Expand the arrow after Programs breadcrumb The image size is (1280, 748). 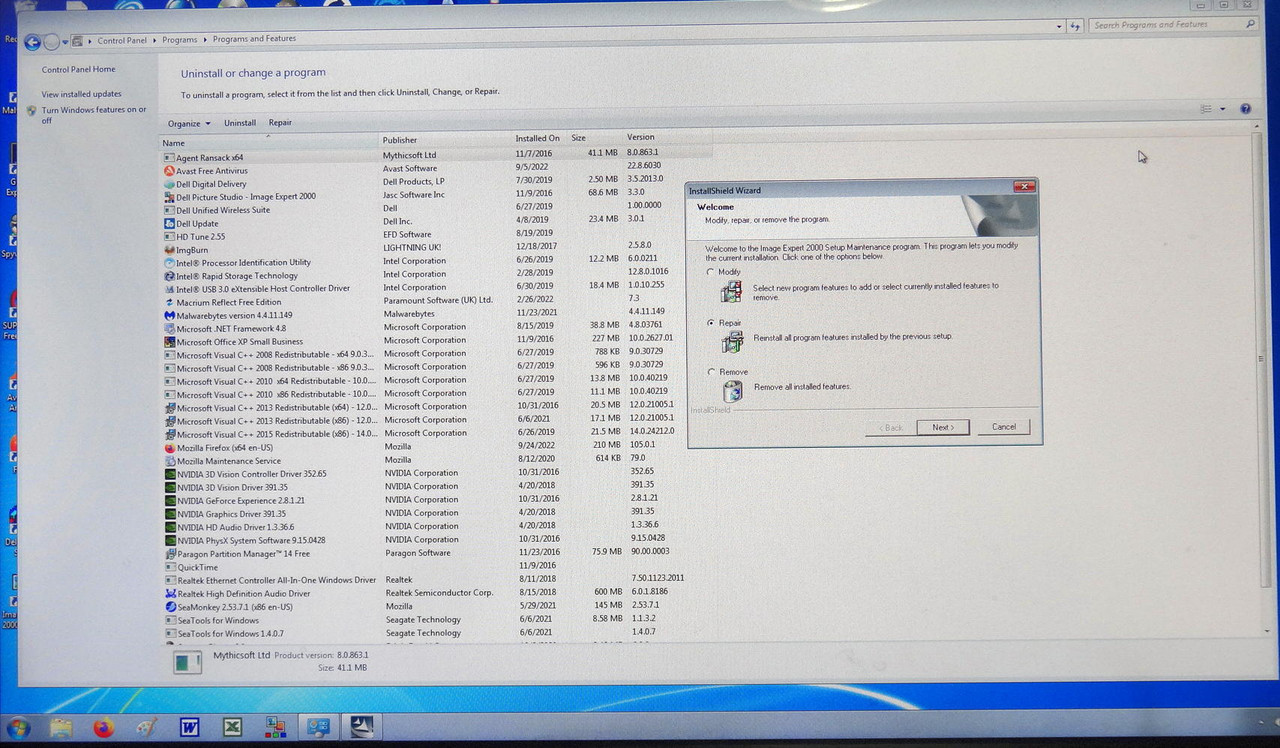205,40
